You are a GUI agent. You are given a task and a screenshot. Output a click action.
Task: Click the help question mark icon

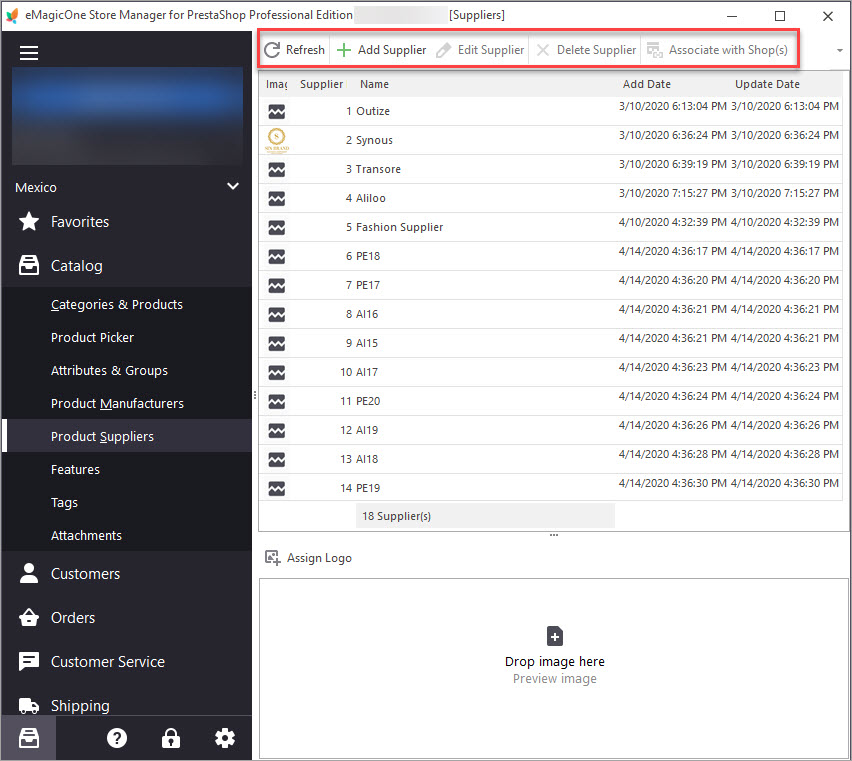(x=117, y=738)
